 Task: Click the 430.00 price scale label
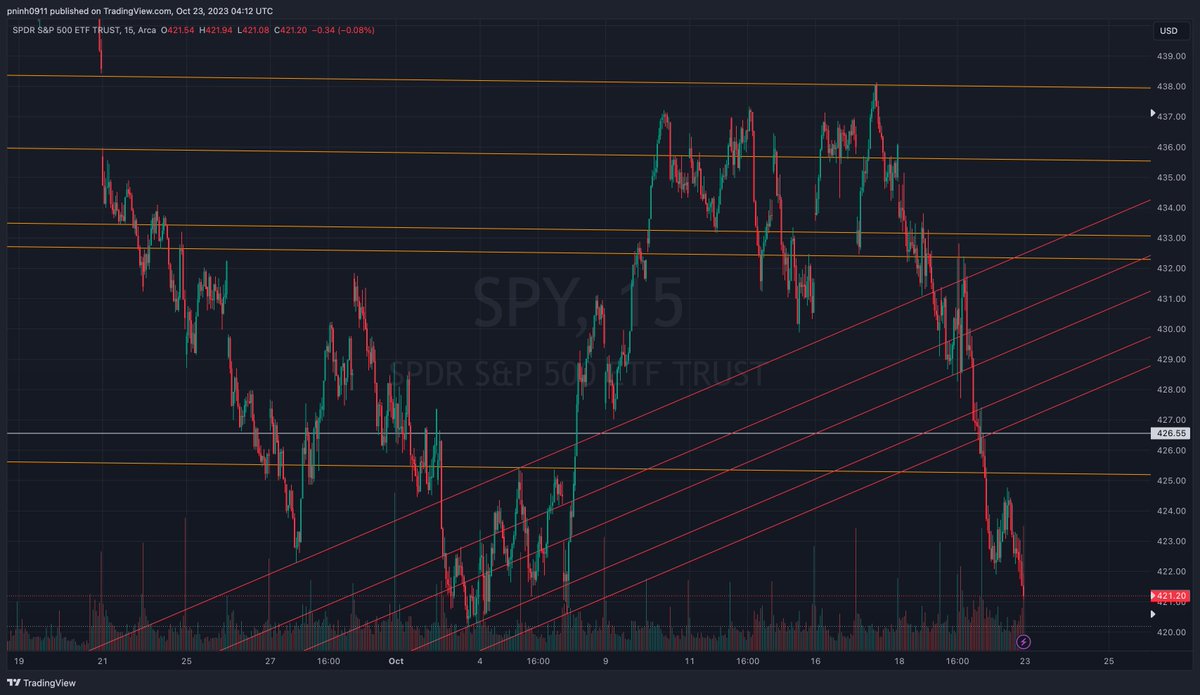pyautogui.click(x=1172, y=329)
